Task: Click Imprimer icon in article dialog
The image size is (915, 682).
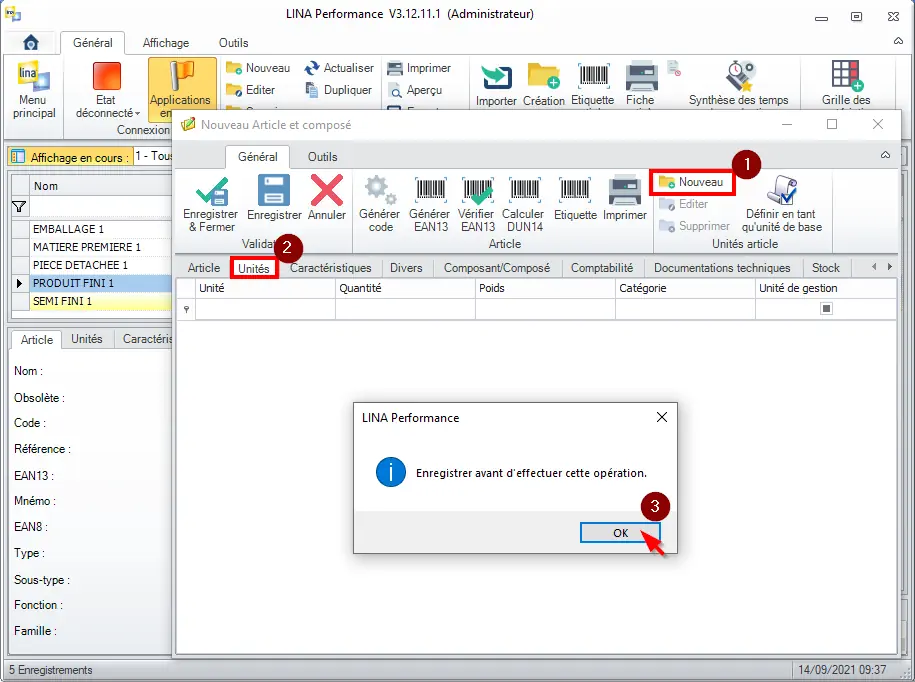Action: click(x=625, y=190)
